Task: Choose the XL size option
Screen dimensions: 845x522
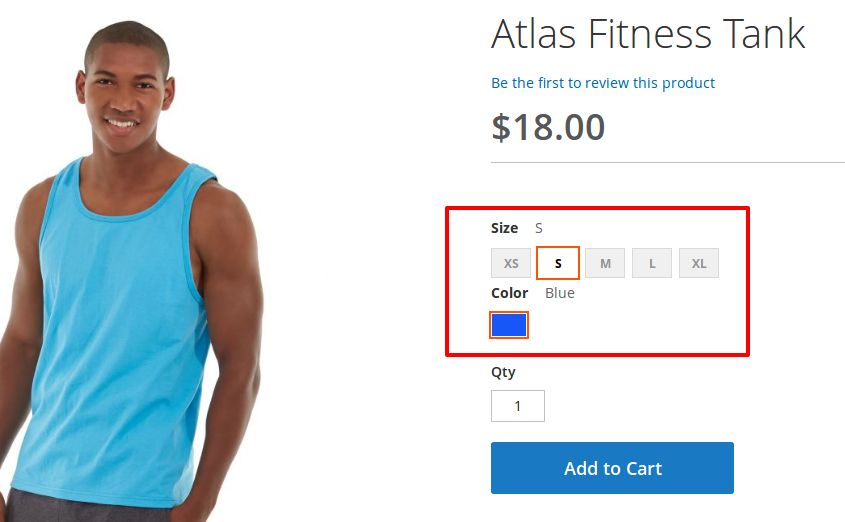Action: (x=699, y=263)
